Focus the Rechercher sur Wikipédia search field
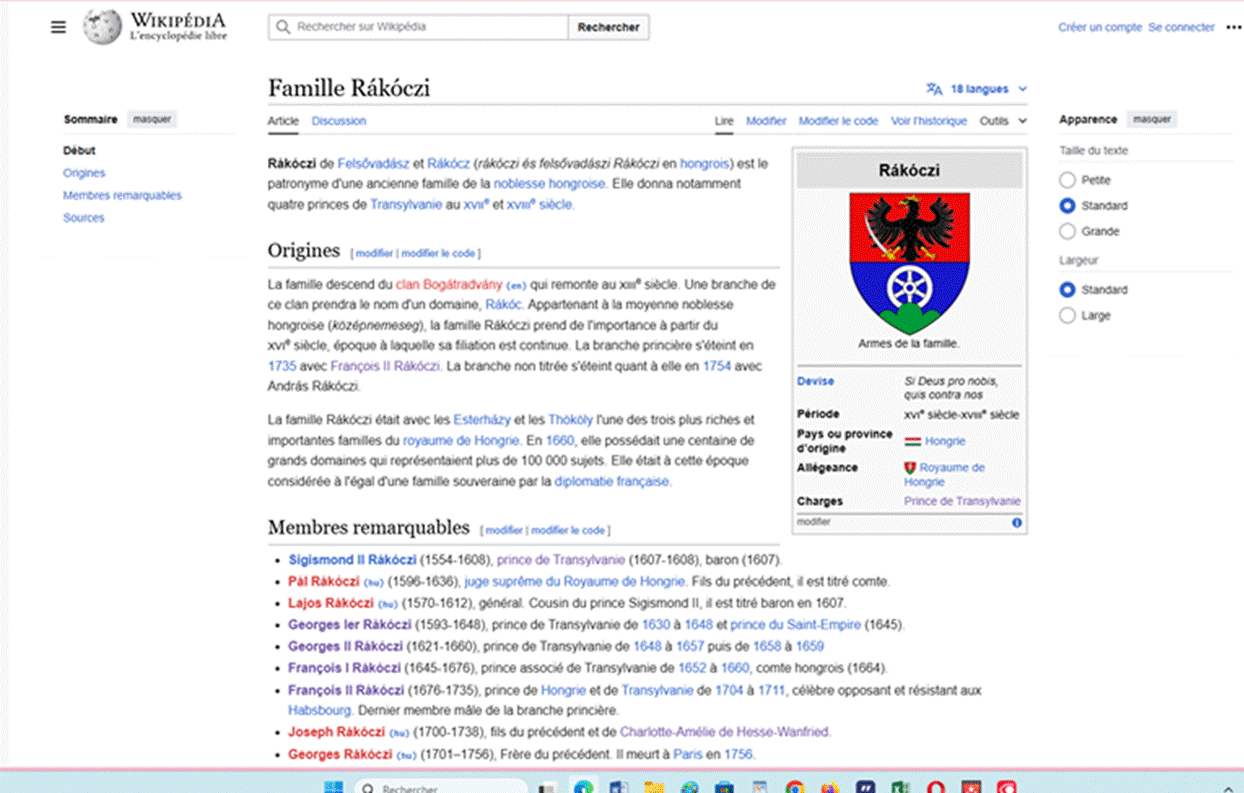1244x793 pixels. click(418, 27)
